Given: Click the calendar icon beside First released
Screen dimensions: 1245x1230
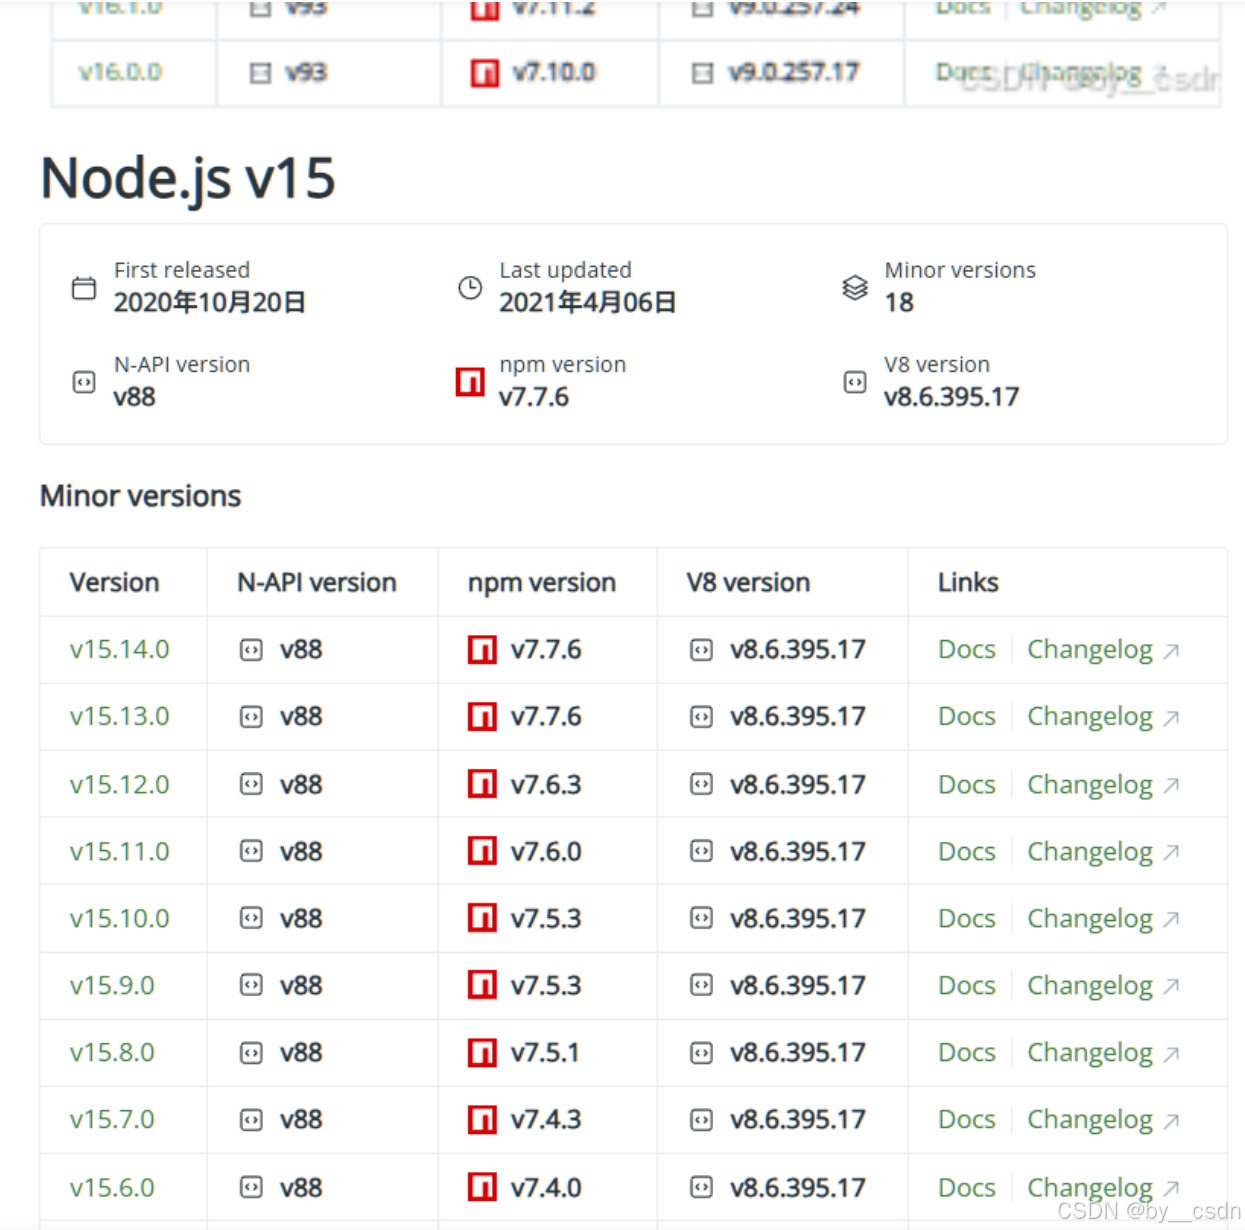Looking at the screenshot, I should click(x=84, y=289).
